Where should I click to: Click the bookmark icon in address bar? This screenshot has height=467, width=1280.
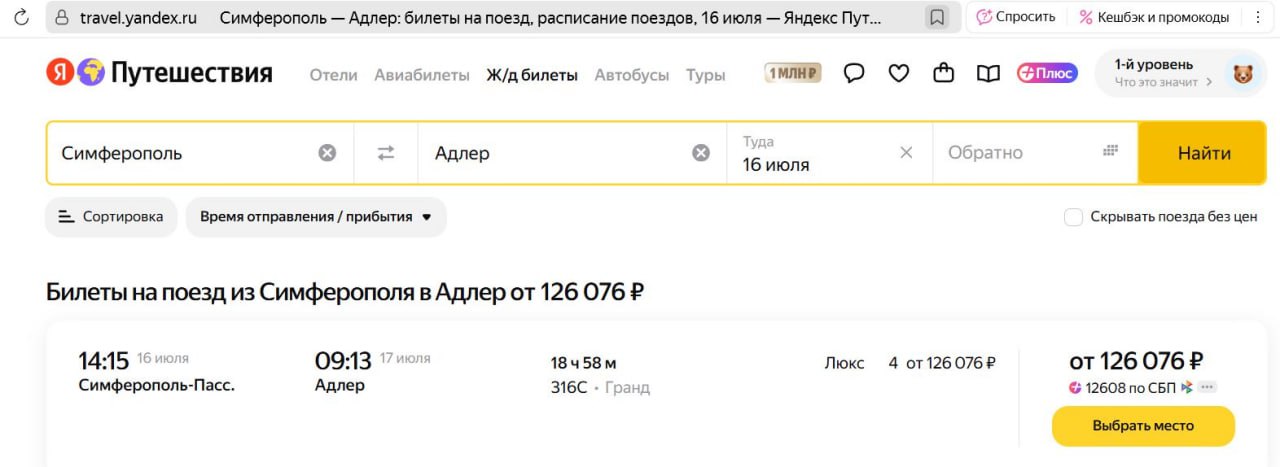(937, 17)
